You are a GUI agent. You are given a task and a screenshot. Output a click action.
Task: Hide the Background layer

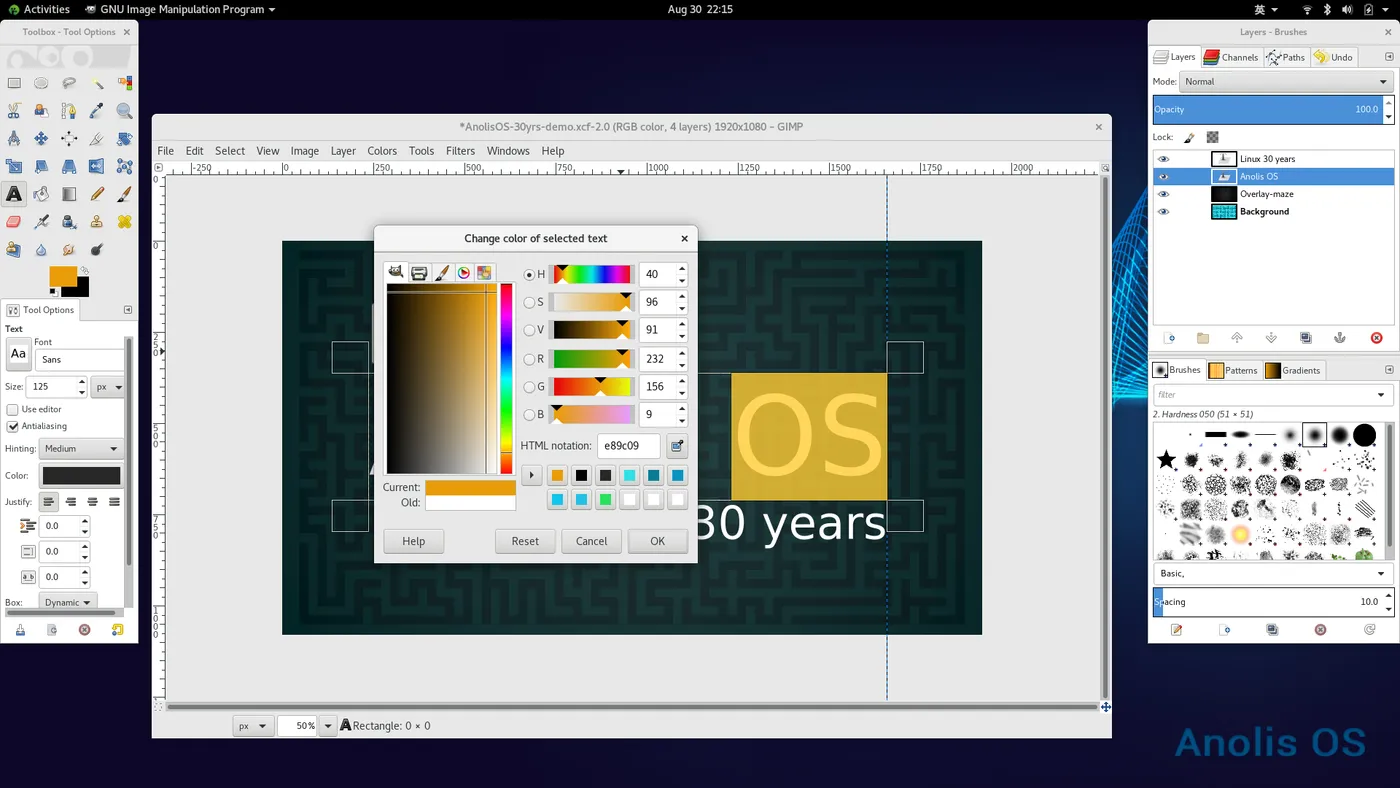click(x=1163, y=212)
